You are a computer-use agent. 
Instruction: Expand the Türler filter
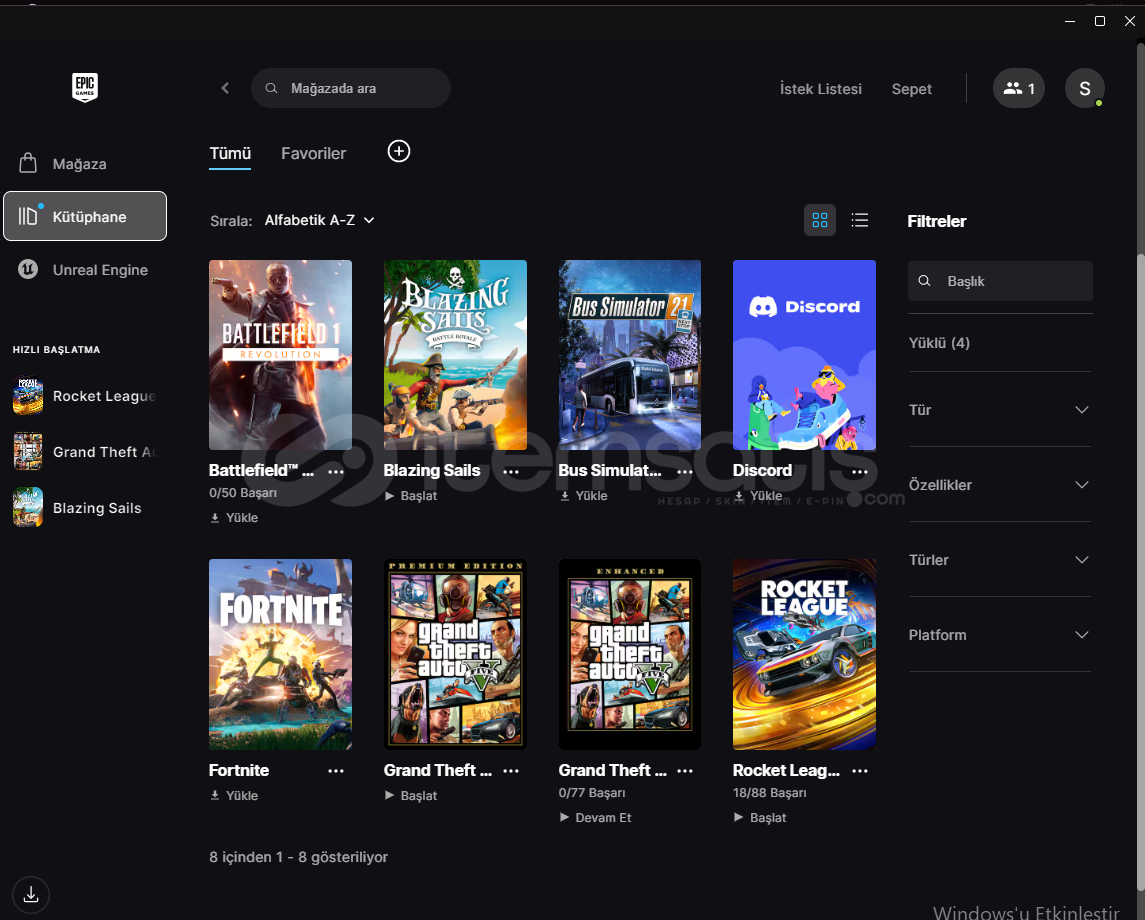1000,560
